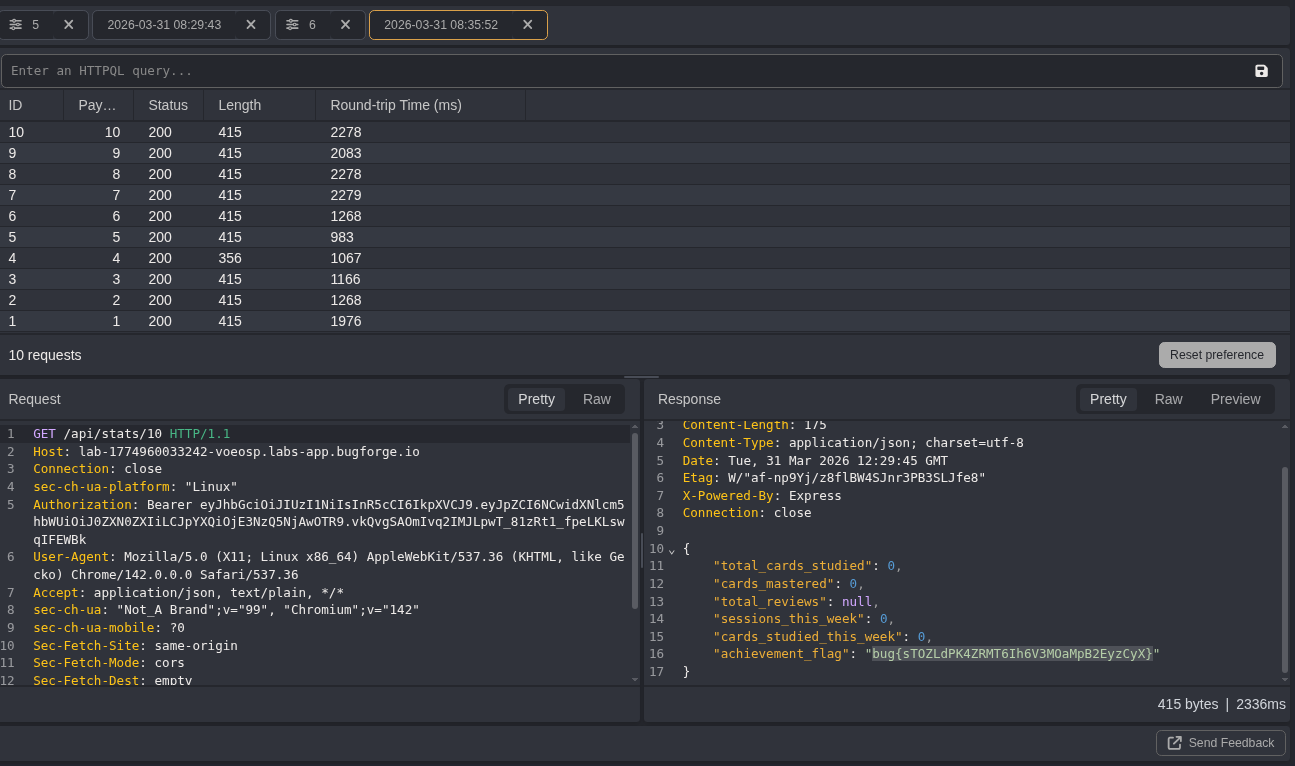This screenshot has width=1295, height=766.
Task: Close the 2026-03-31 08:35:52 tab
Action: pyautogui.click(x=527, y=24)
